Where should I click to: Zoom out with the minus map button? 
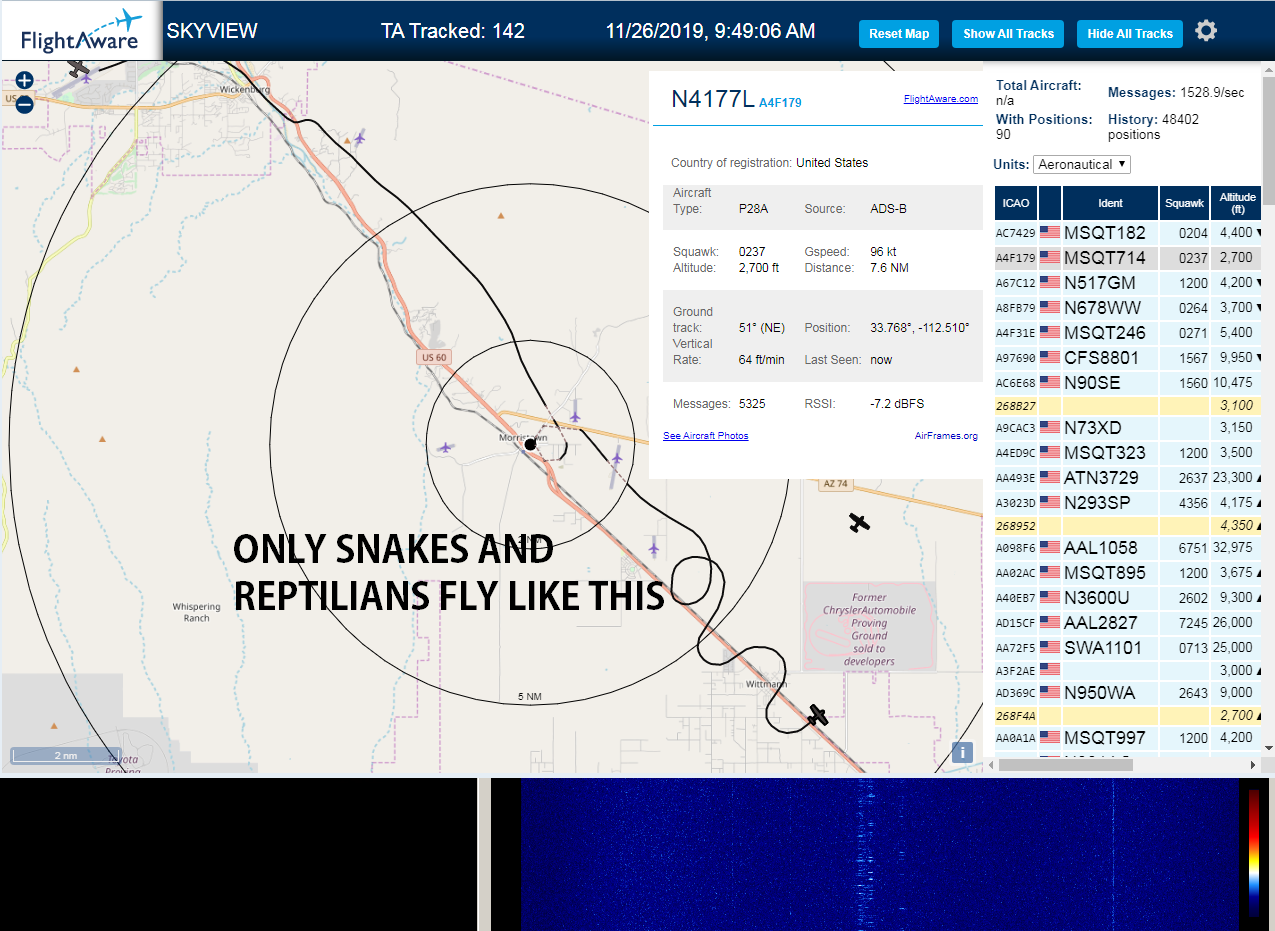tap(24, 103)
